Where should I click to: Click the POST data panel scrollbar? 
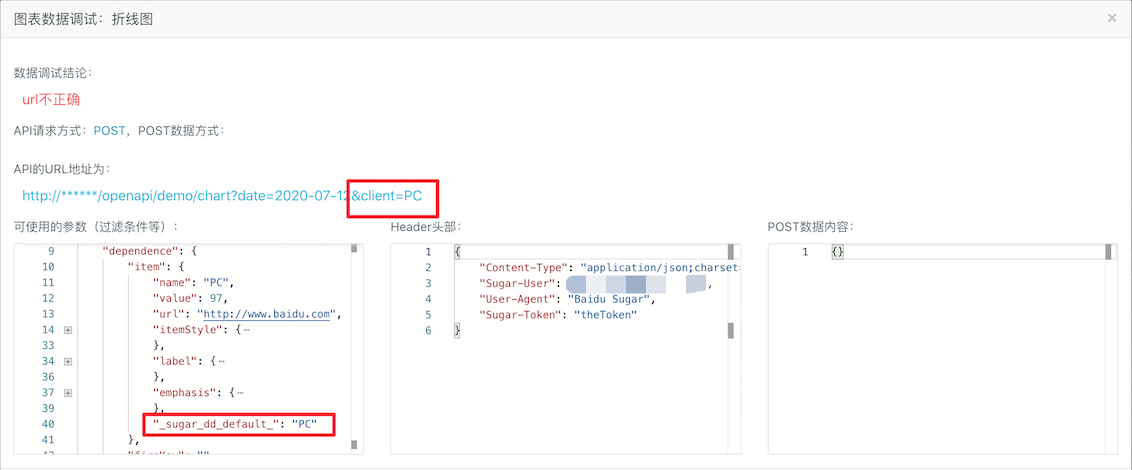[1109, 251]
